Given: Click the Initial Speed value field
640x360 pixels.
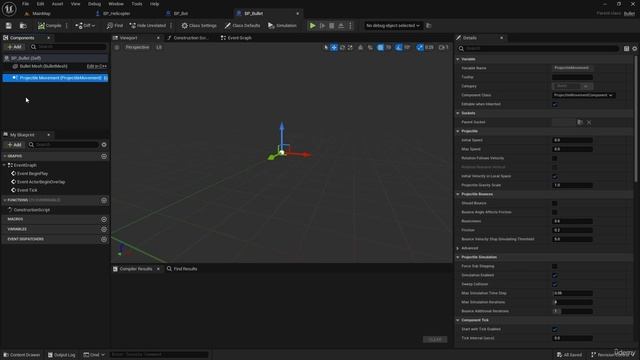Looking at the screenshot, I should pos(572,140).
